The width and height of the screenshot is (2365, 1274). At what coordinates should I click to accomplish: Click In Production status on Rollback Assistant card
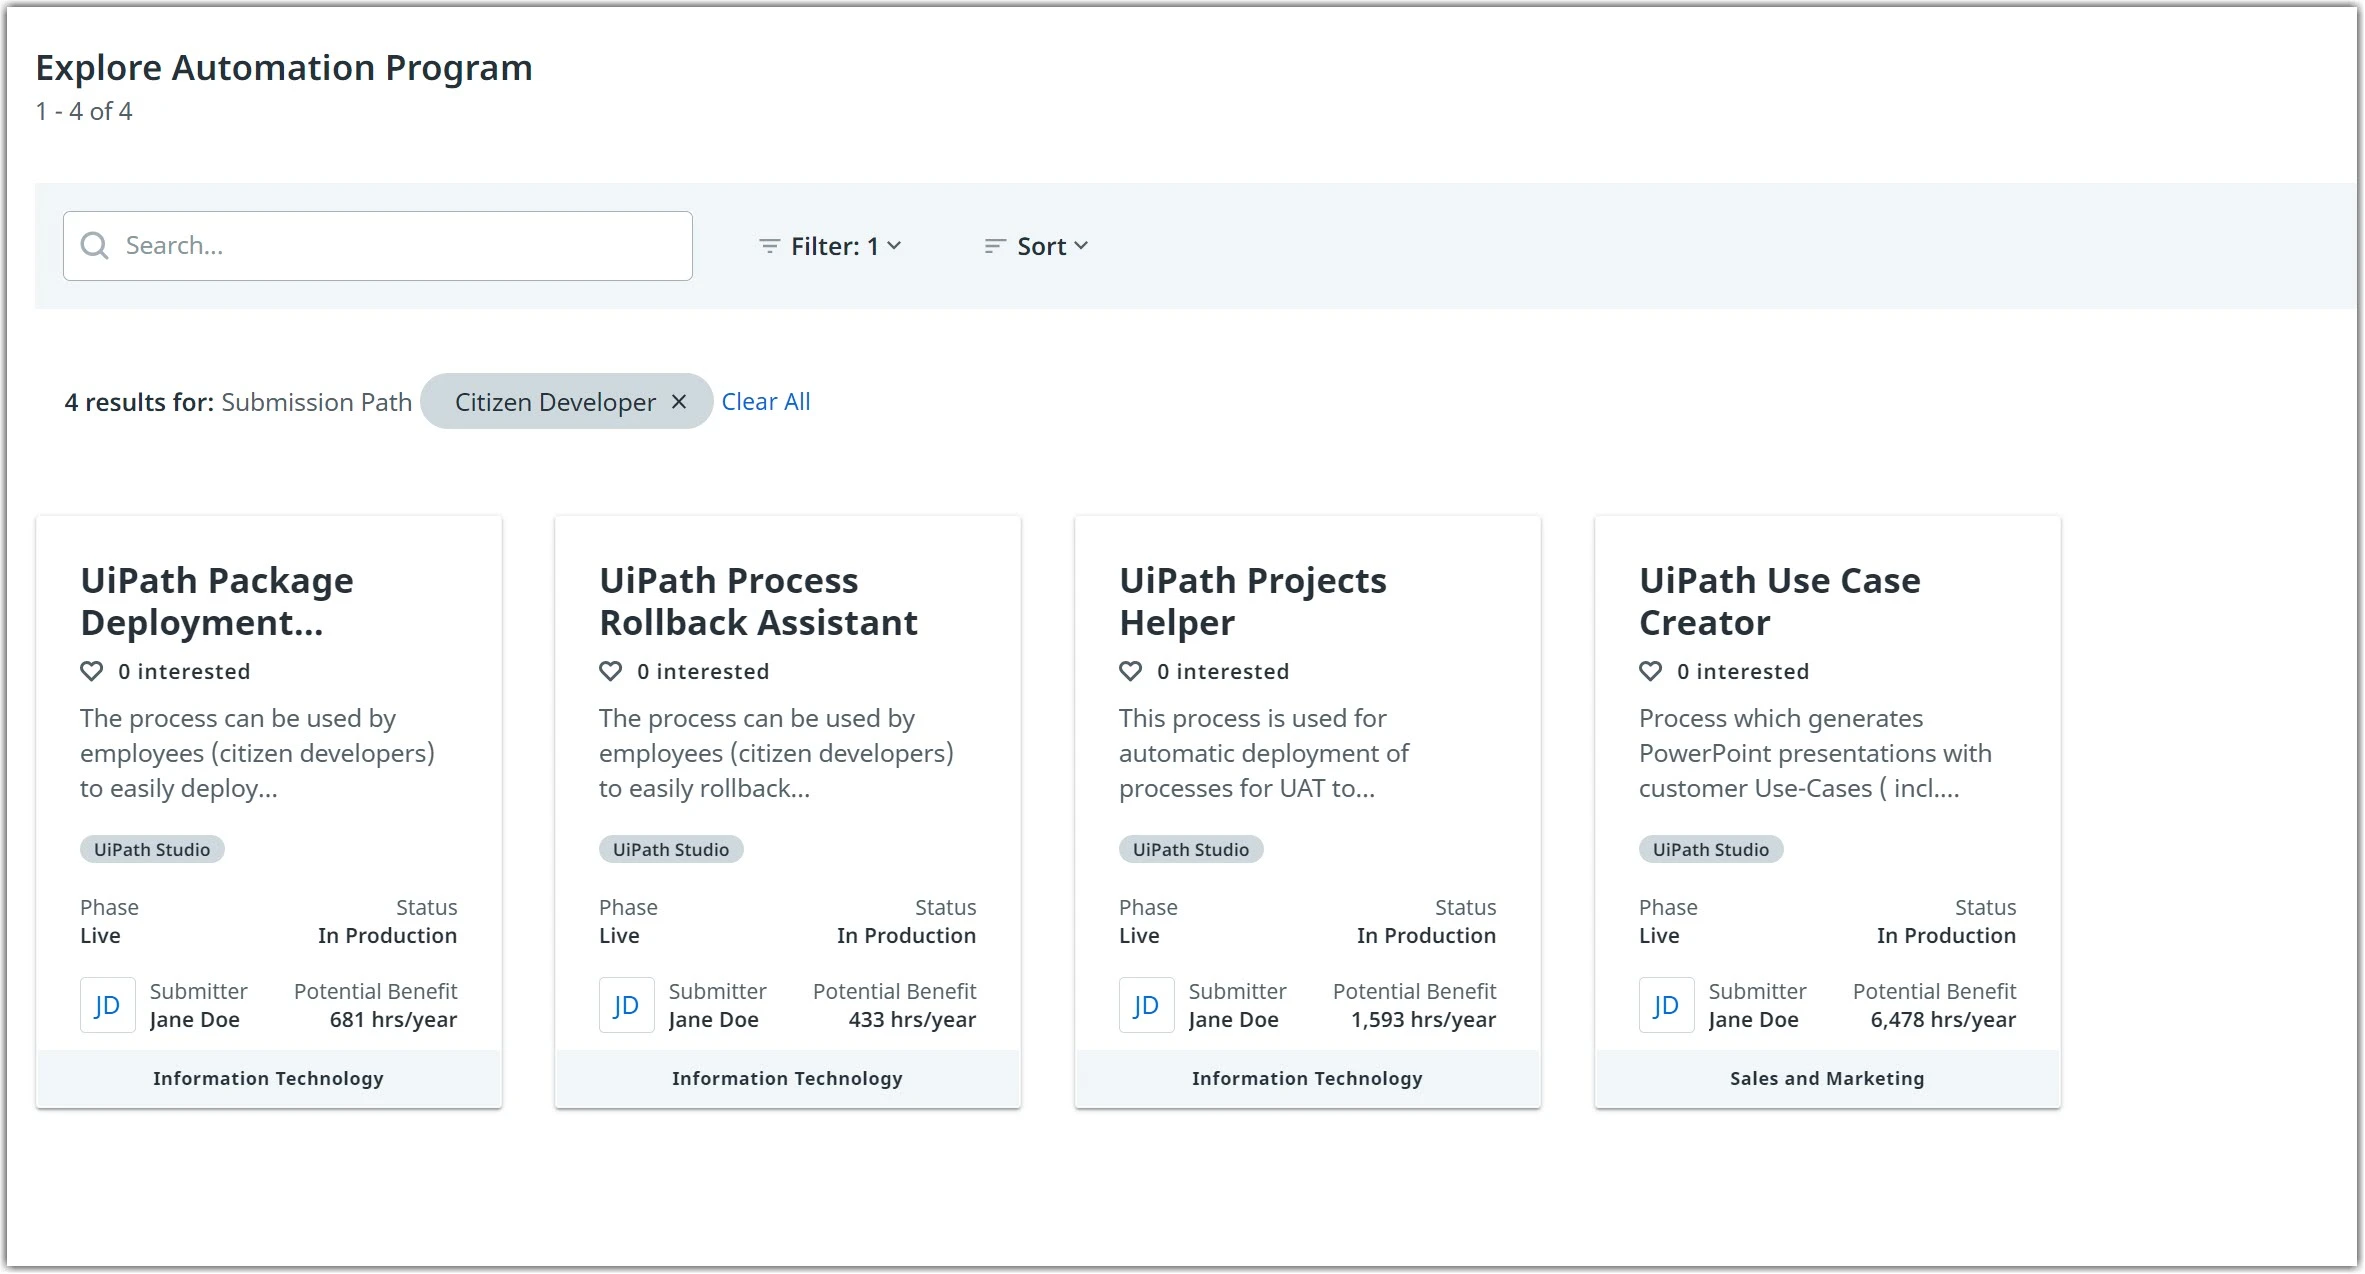click(x=906, y=936)
